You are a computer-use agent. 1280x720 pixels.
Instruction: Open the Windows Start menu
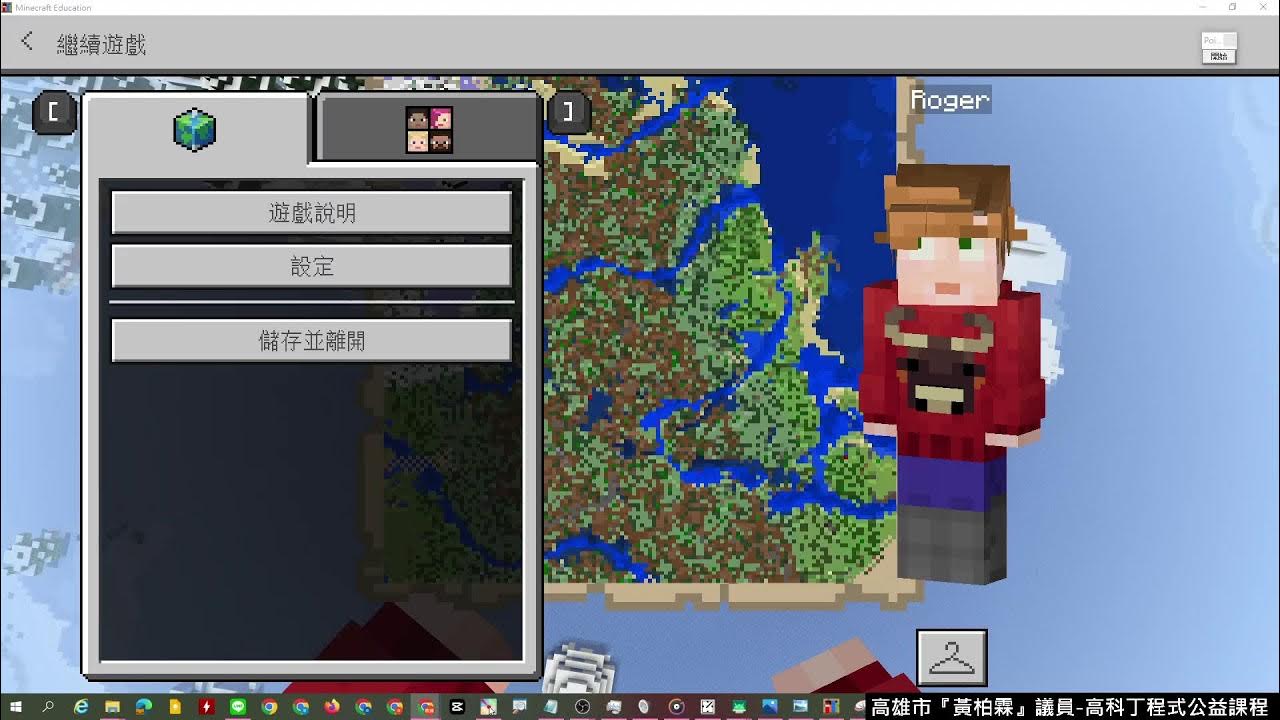[x=15, y=707]
